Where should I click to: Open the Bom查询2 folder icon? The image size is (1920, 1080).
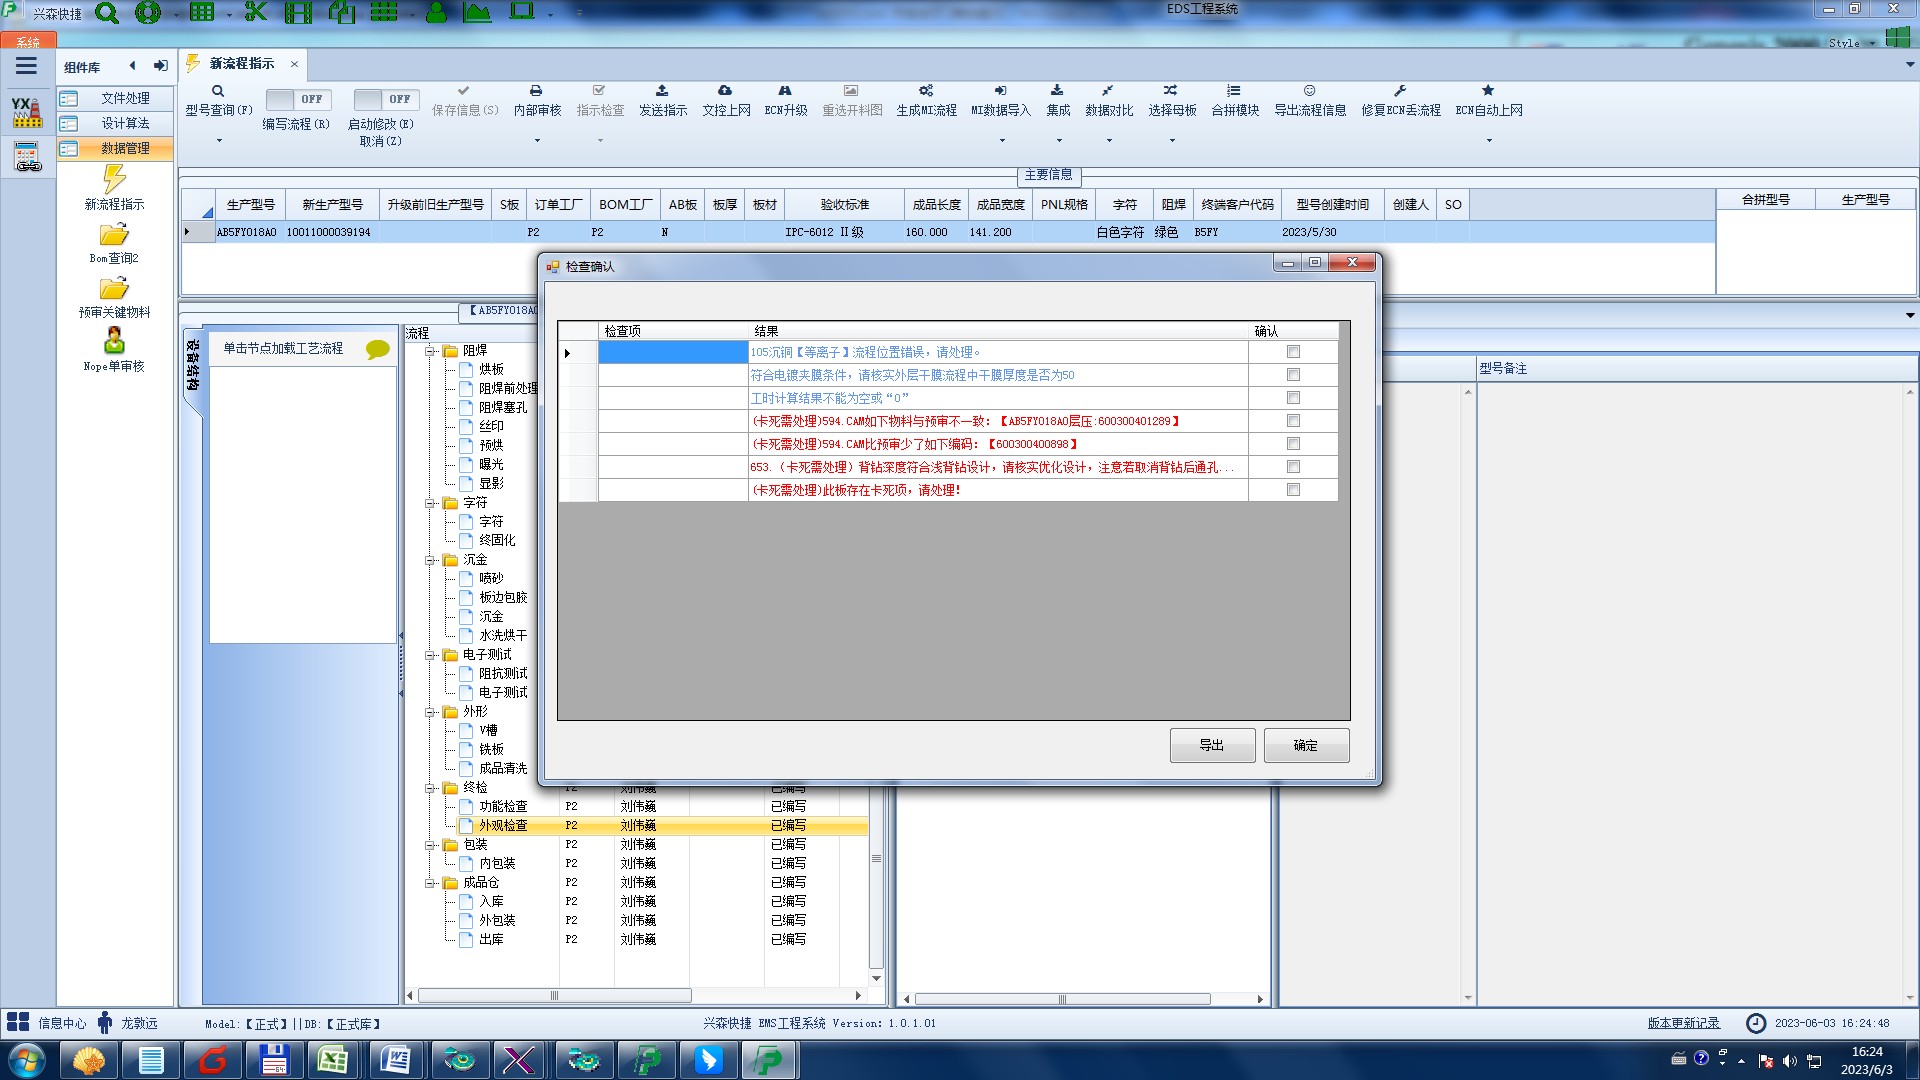(x=114, y=235)
